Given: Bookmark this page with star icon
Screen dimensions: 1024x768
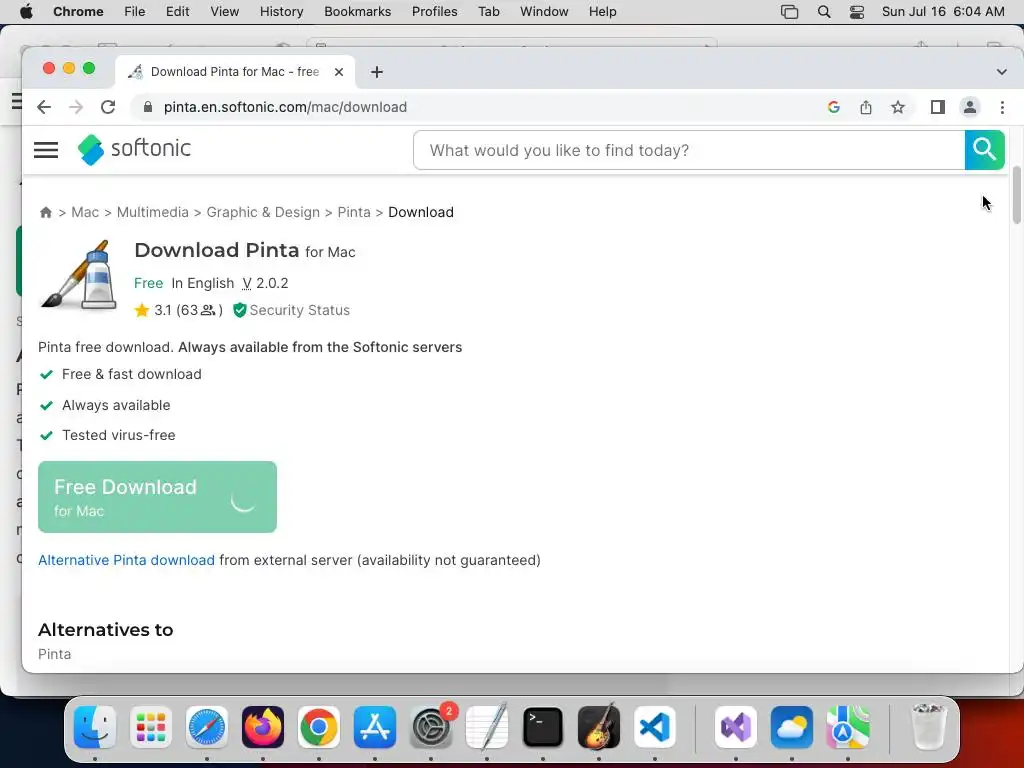Looking at the screenshot, I should [898, 107].
